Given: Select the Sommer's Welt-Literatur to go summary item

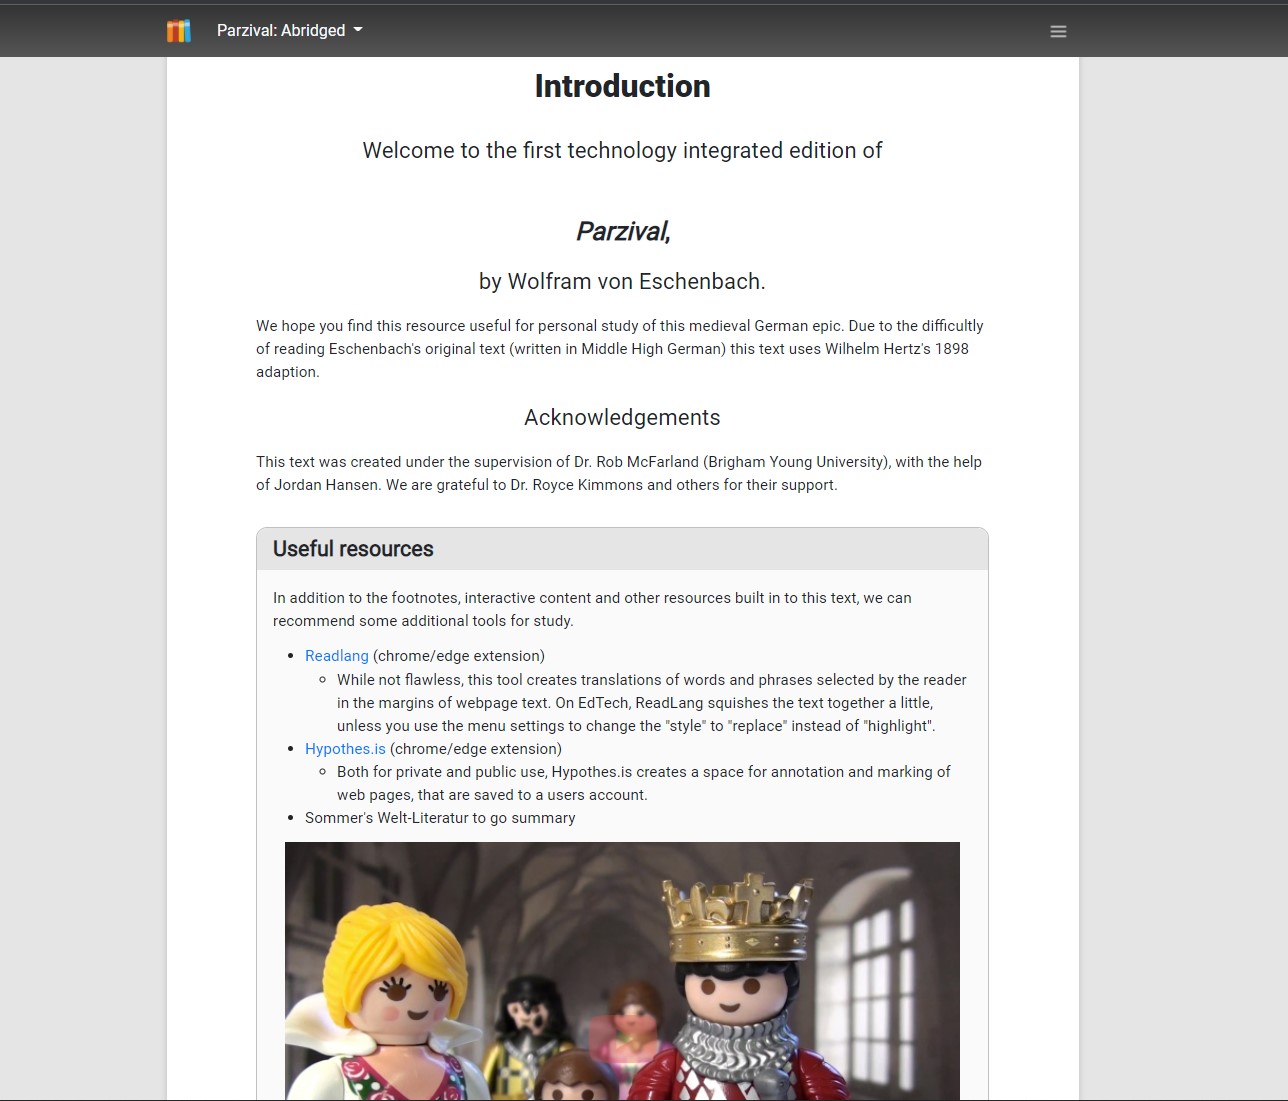Looking at the screenshot, I should pos(440,818).
